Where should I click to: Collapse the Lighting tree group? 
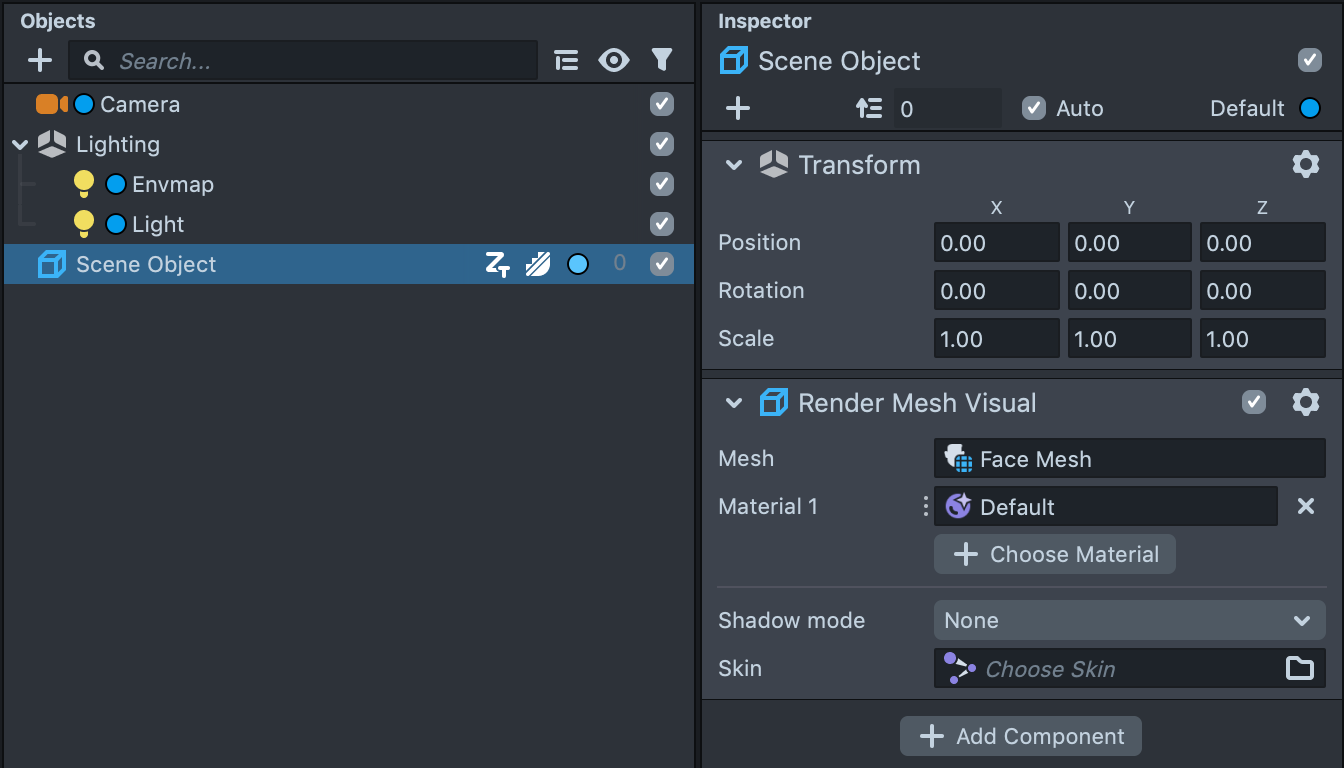(20, 145)
